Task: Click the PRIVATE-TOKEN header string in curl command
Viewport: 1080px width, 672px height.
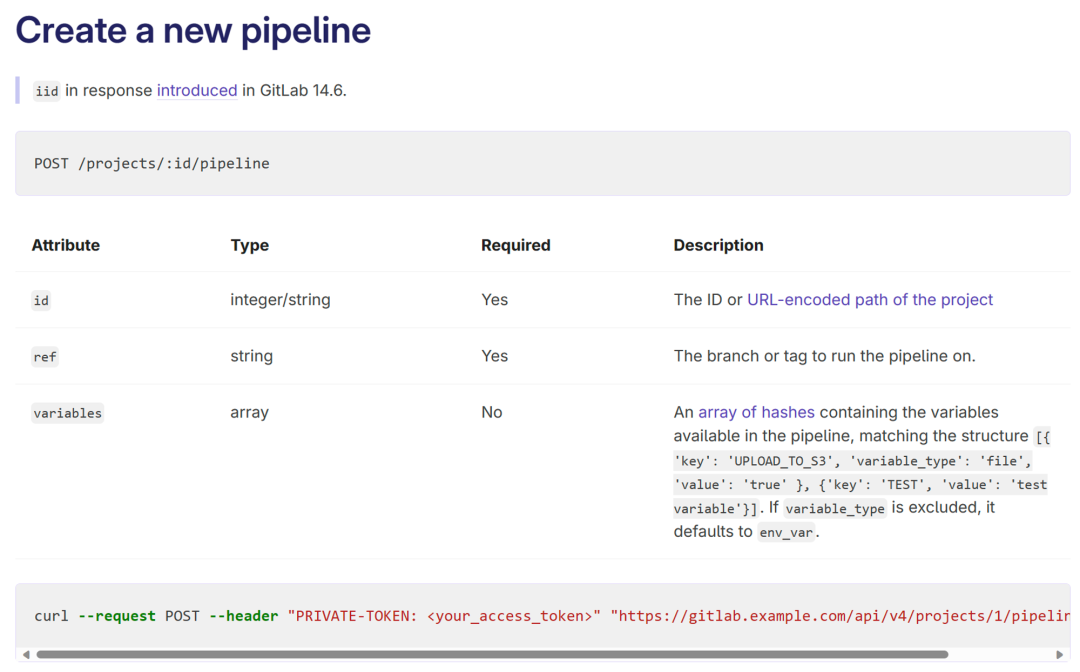Action: click(444, 616)
